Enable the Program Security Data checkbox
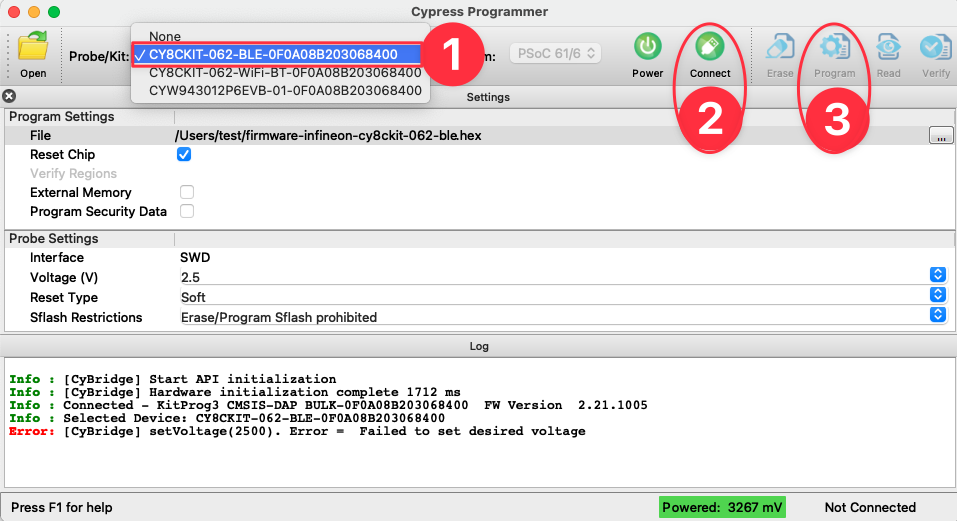 (187, 211)
